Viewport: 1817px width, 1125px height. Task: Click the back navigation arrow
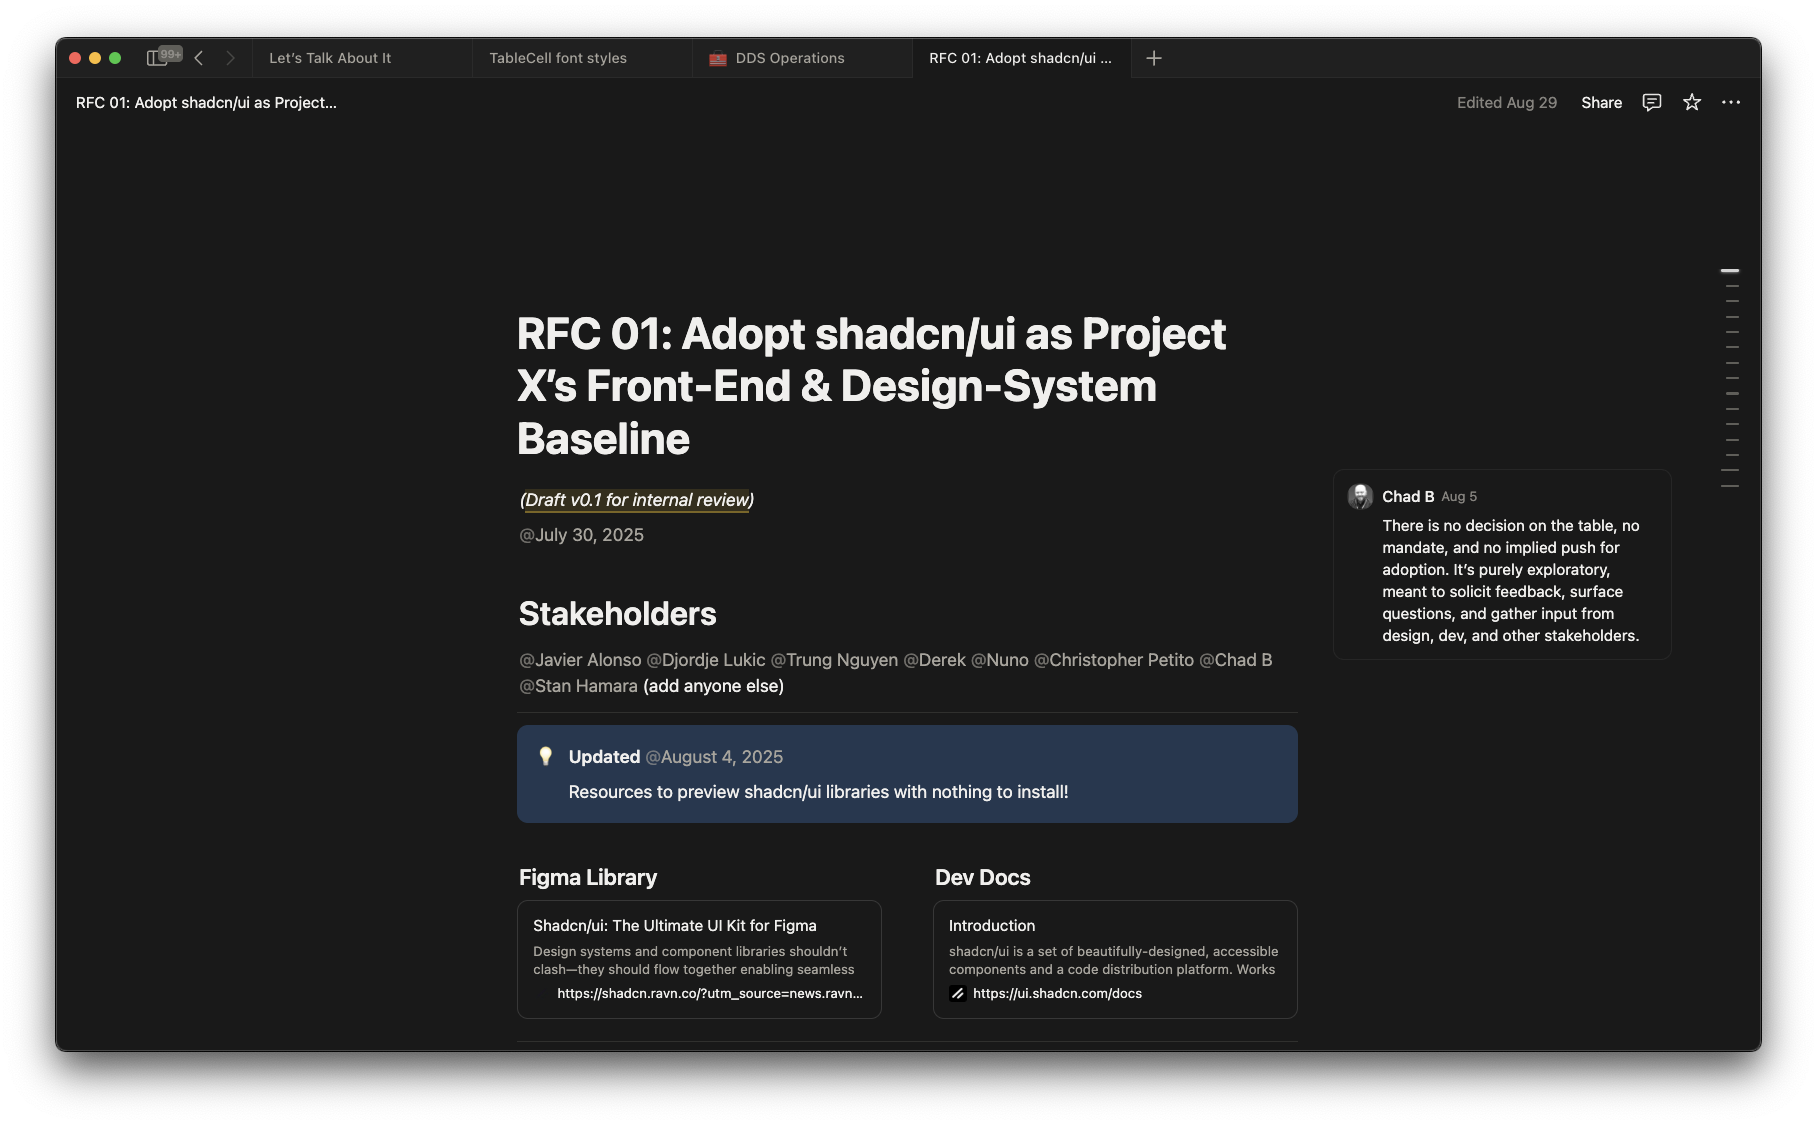(199, 58)
